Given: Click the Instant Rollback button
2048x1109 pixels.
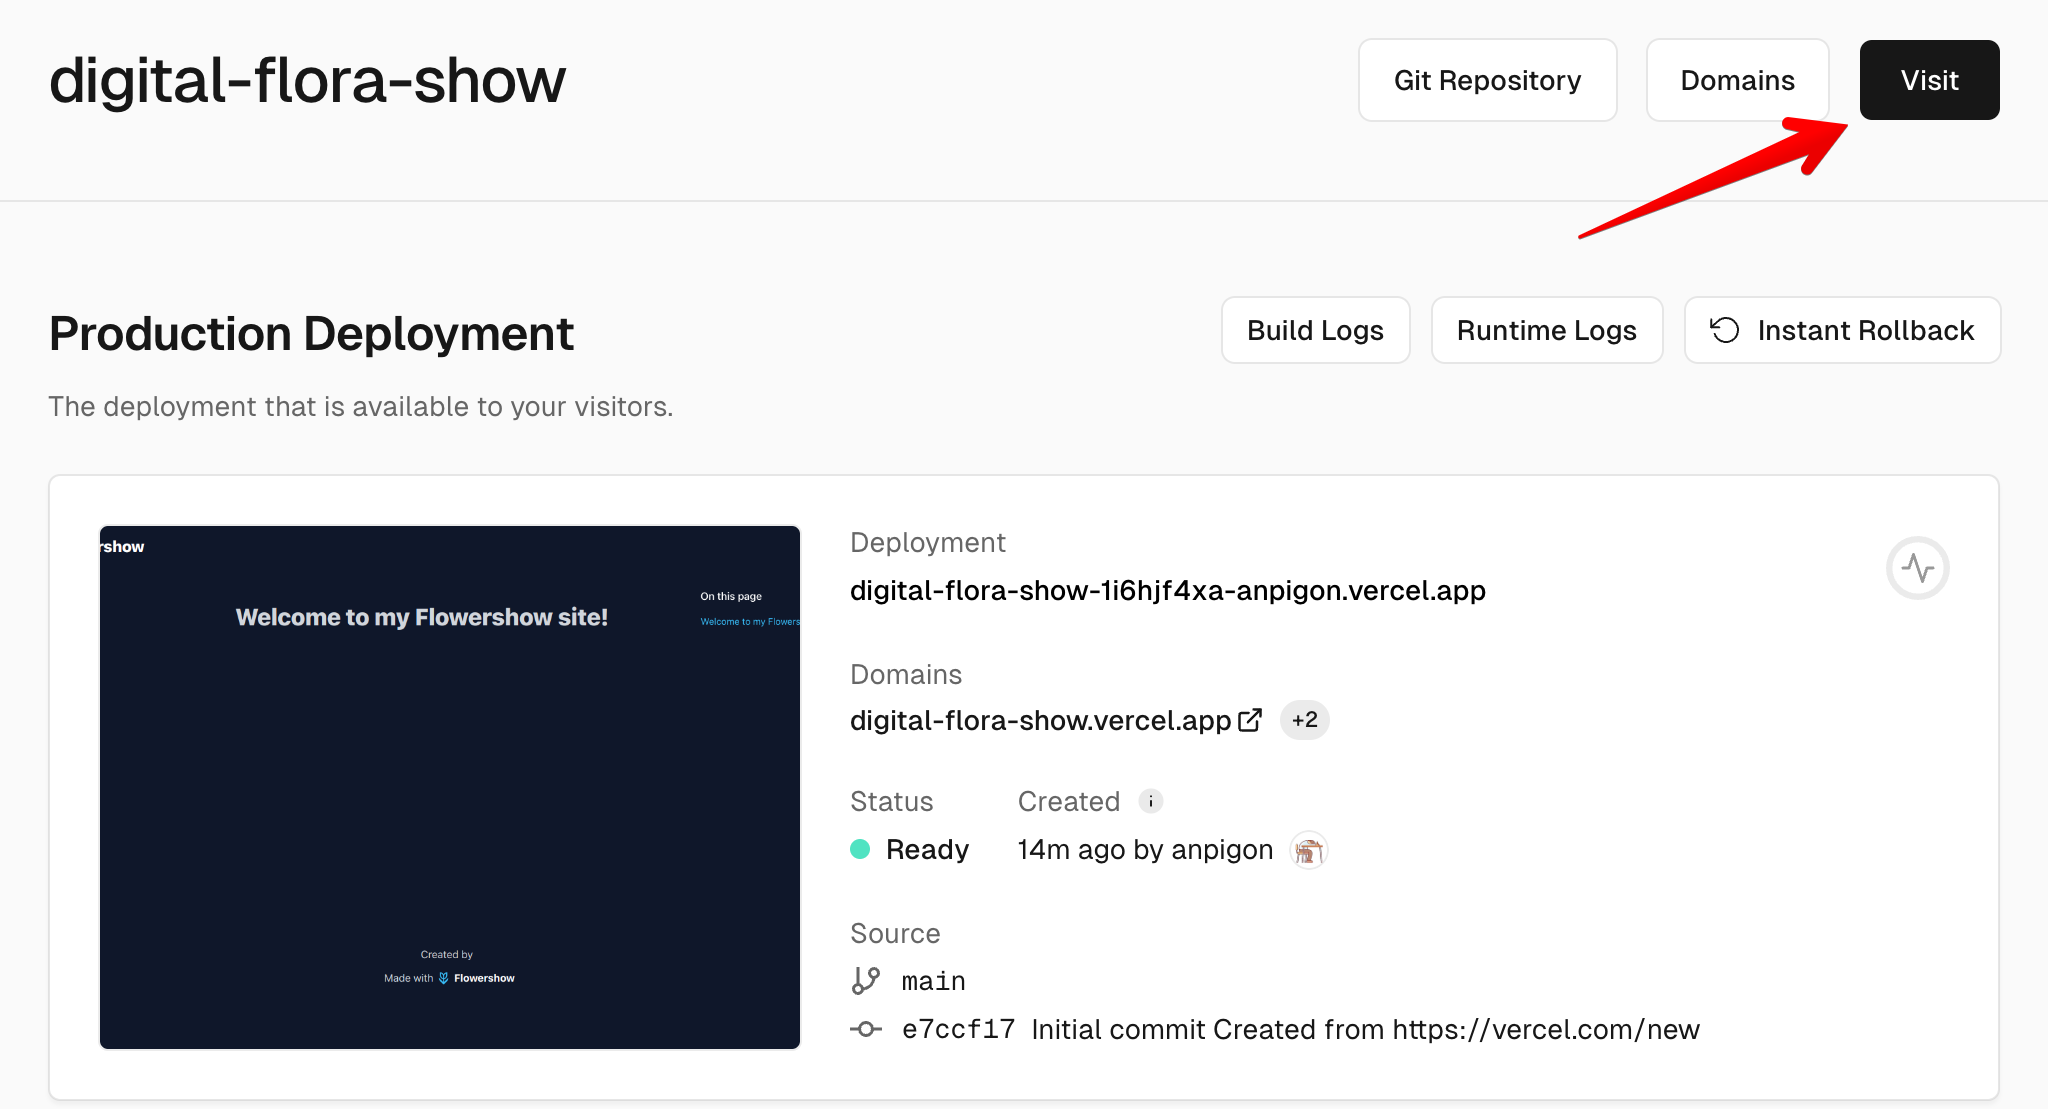Looking at the screenshot, I should [1842, 330].
